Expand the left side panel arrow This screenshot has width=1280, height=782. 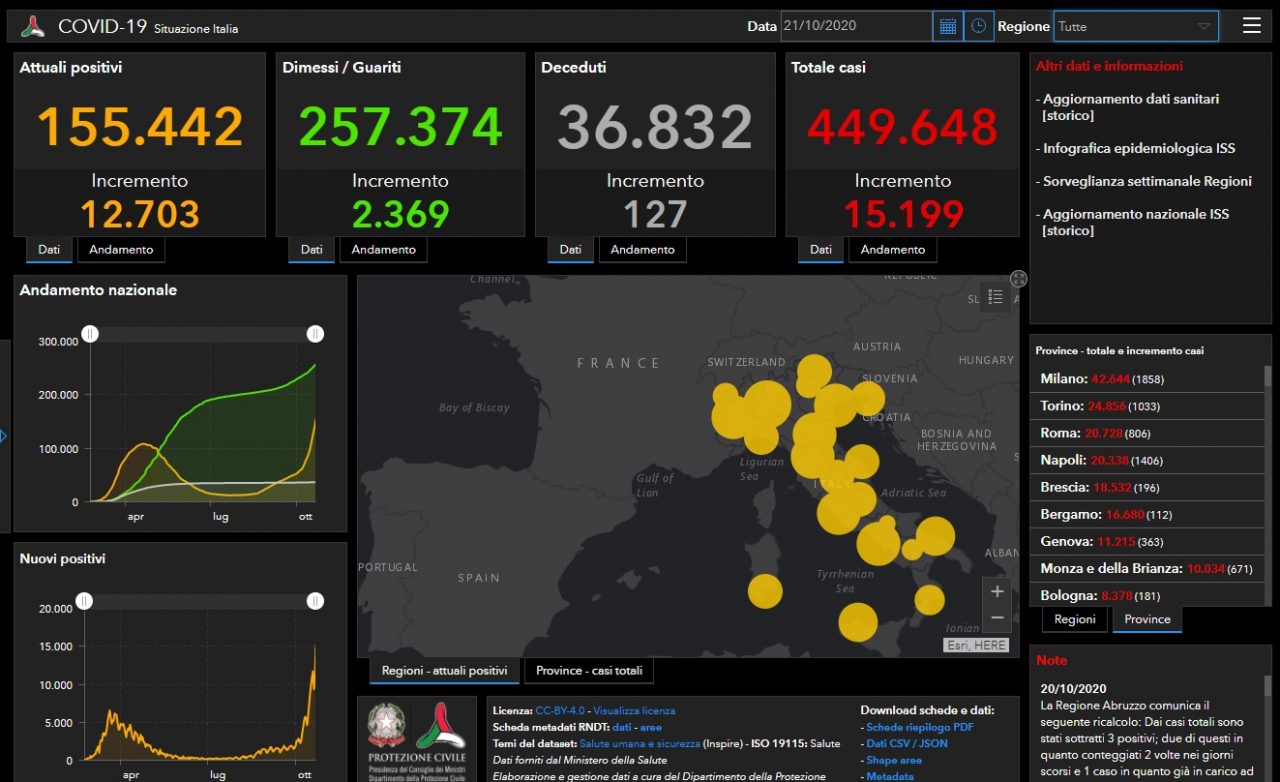pyautogui.click(x=4, y=436)
